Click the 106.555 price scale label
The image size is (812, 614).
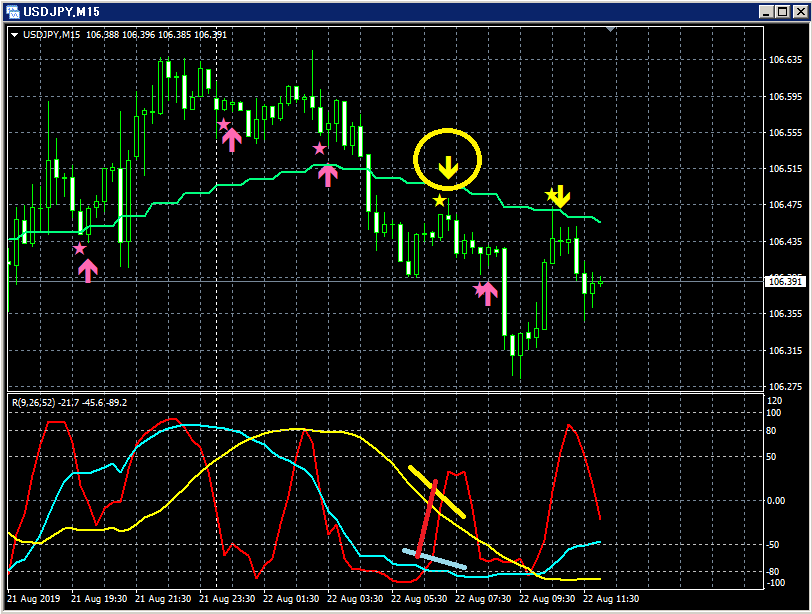[x=785, y=133]
